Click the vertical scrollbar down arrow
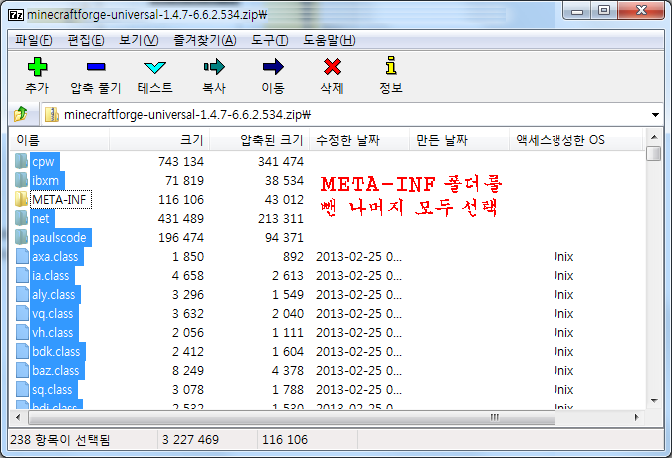This screenshot has width=672, height=458. click(x=654, y=401)
